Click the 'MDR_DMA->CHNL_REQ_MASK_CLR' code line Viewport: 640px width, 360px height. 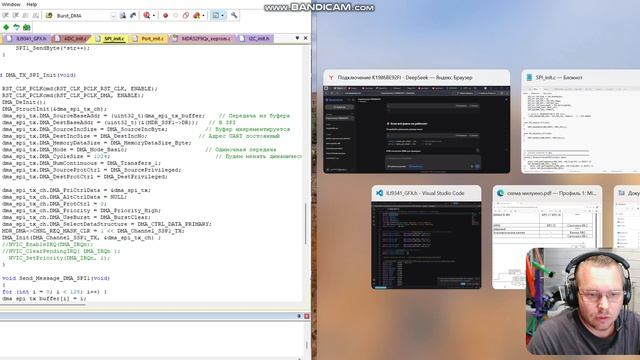pyautogui.click(x=93, y=231)
